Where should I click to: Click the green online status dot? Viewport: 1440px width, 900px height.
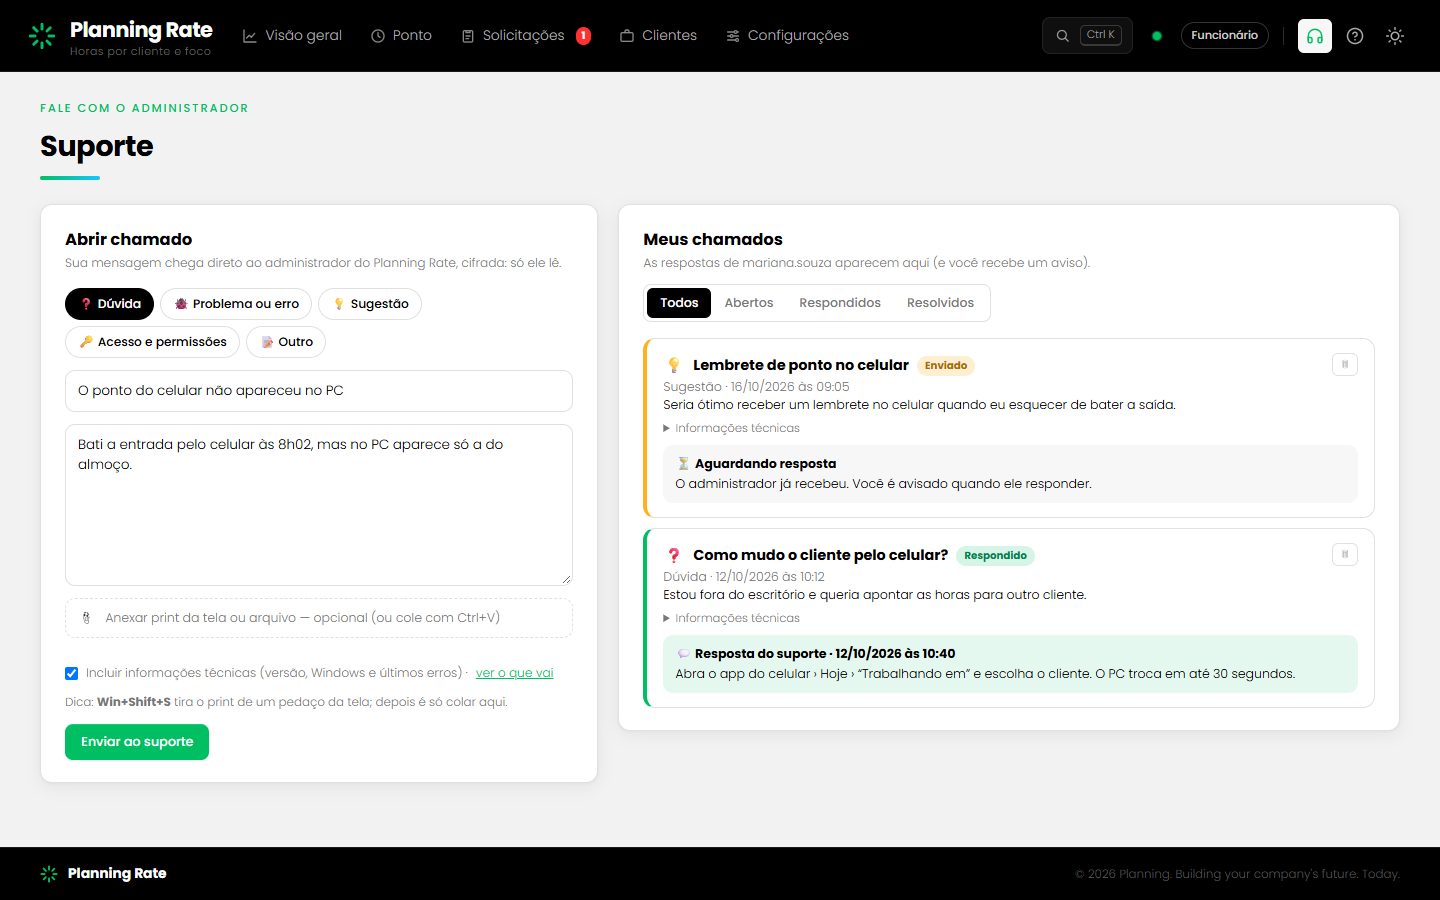[x=1157, y=36]
